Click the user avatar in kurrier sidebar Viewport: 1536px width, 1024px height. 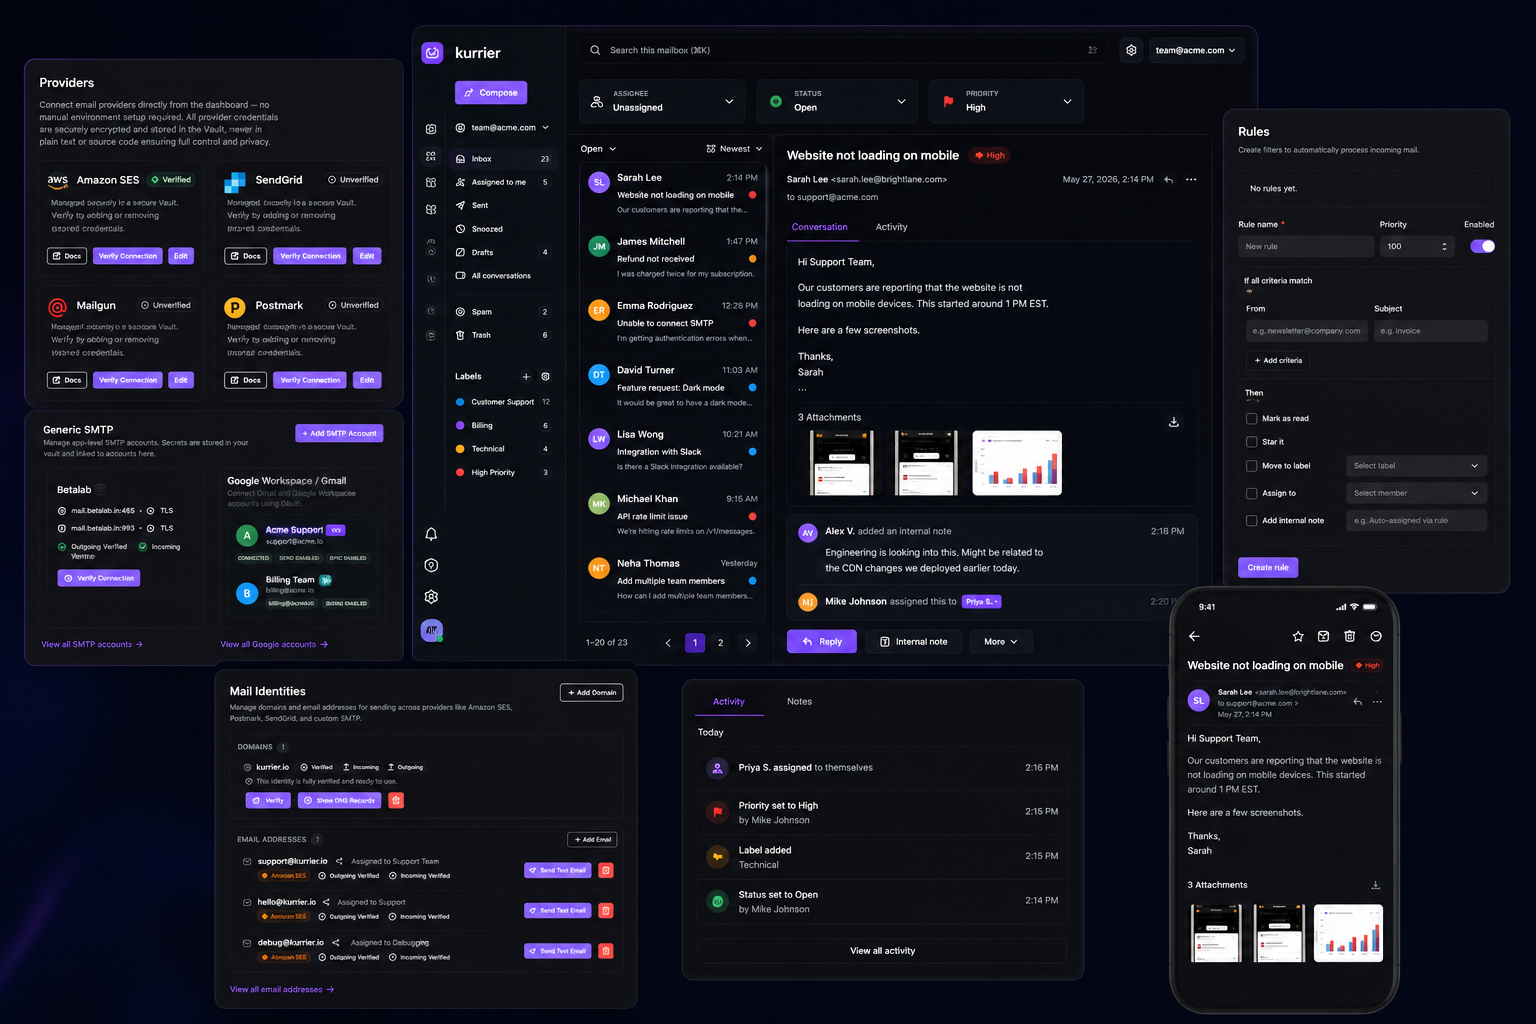[x=431, y=630]
